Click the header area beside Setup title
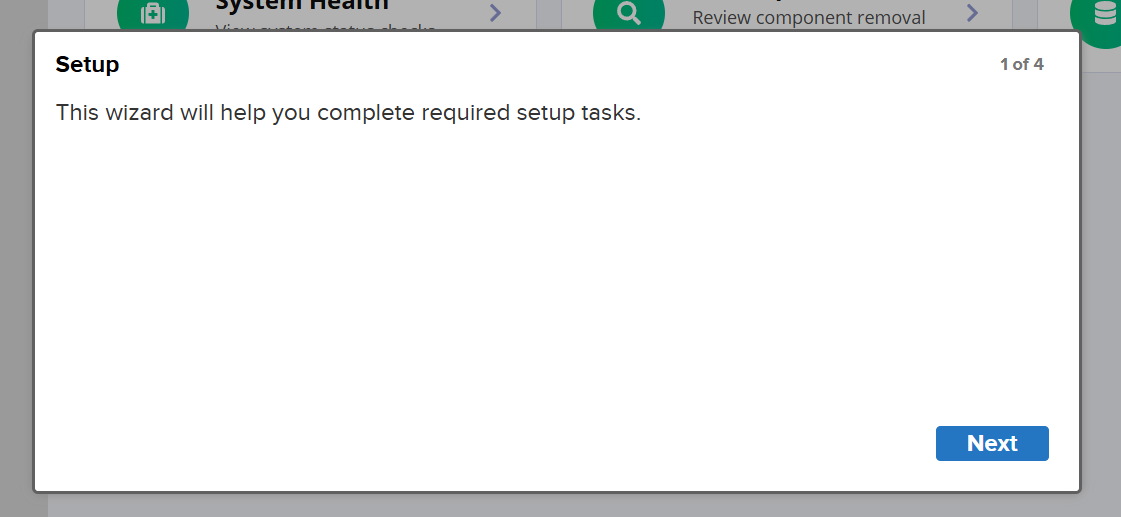Image resolution: width=1121 pixels, height=517 pixels. point(558,64)
